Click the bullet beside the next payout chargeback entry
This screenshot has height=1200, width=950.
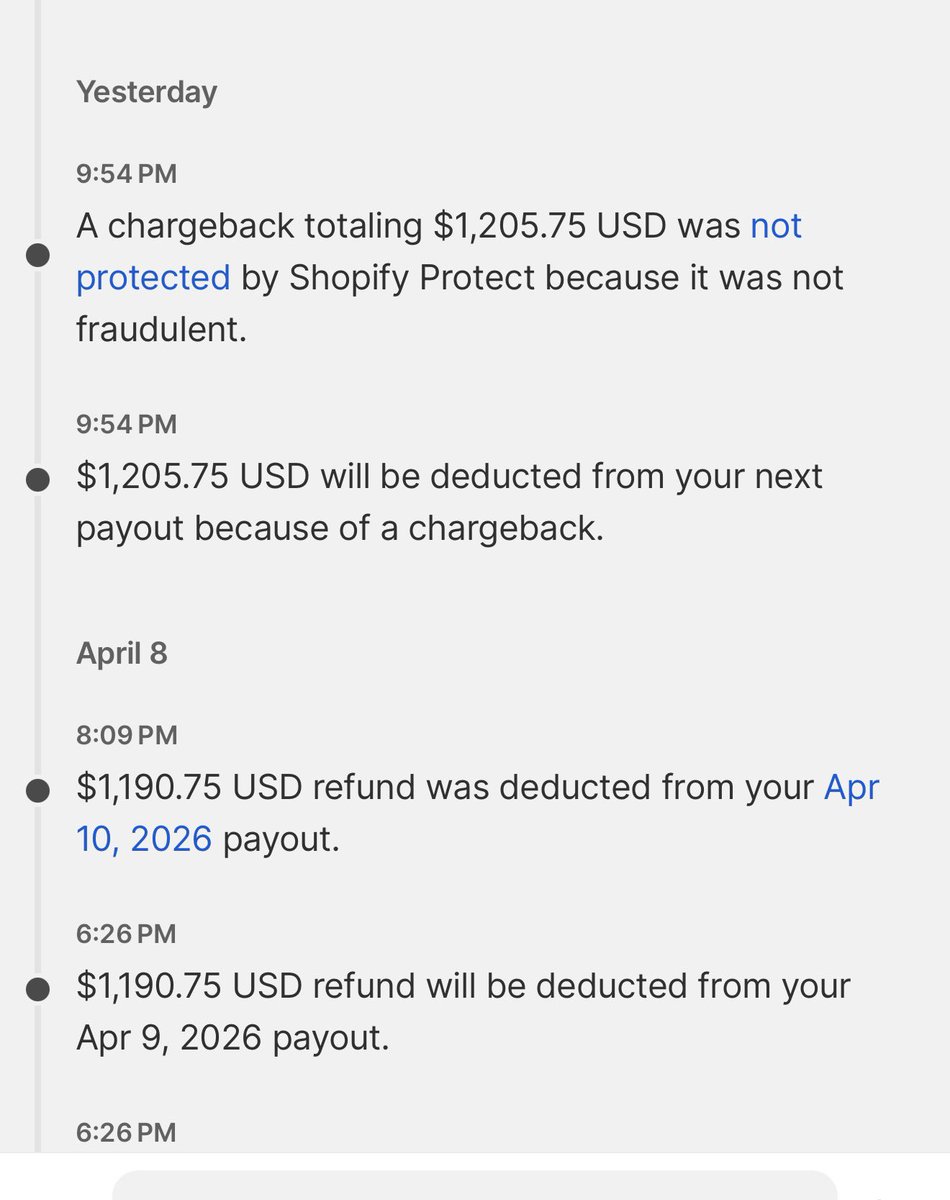tap(38, 480)
